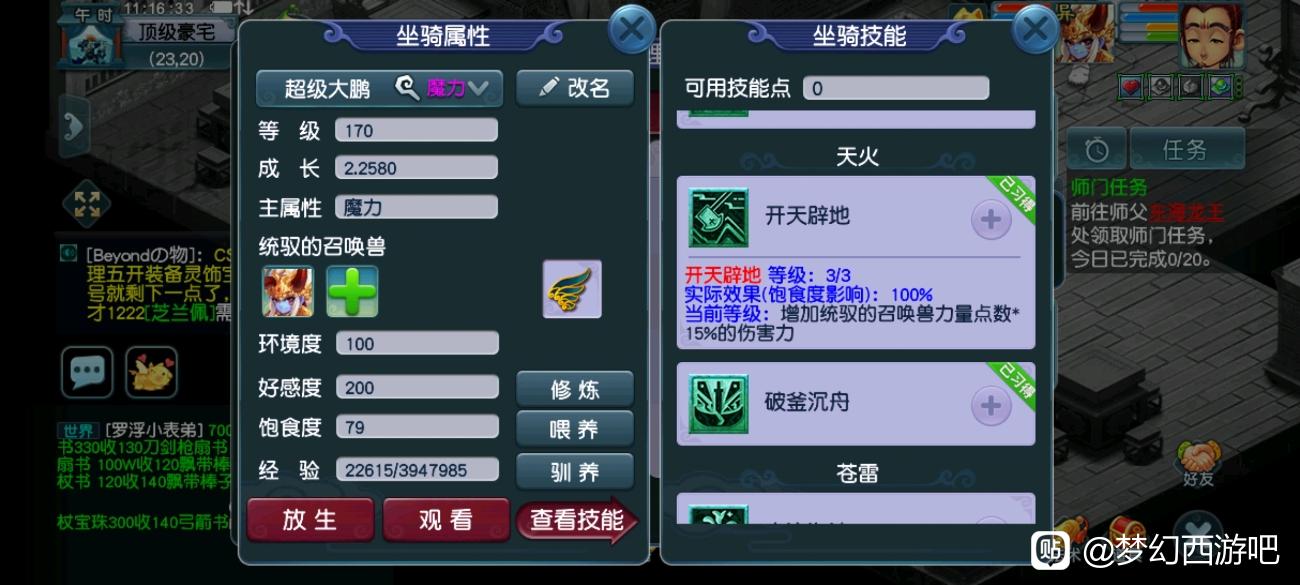Click the red 放生 release button
This screenshot has height=585, width=1300.
tap(310, 520)
